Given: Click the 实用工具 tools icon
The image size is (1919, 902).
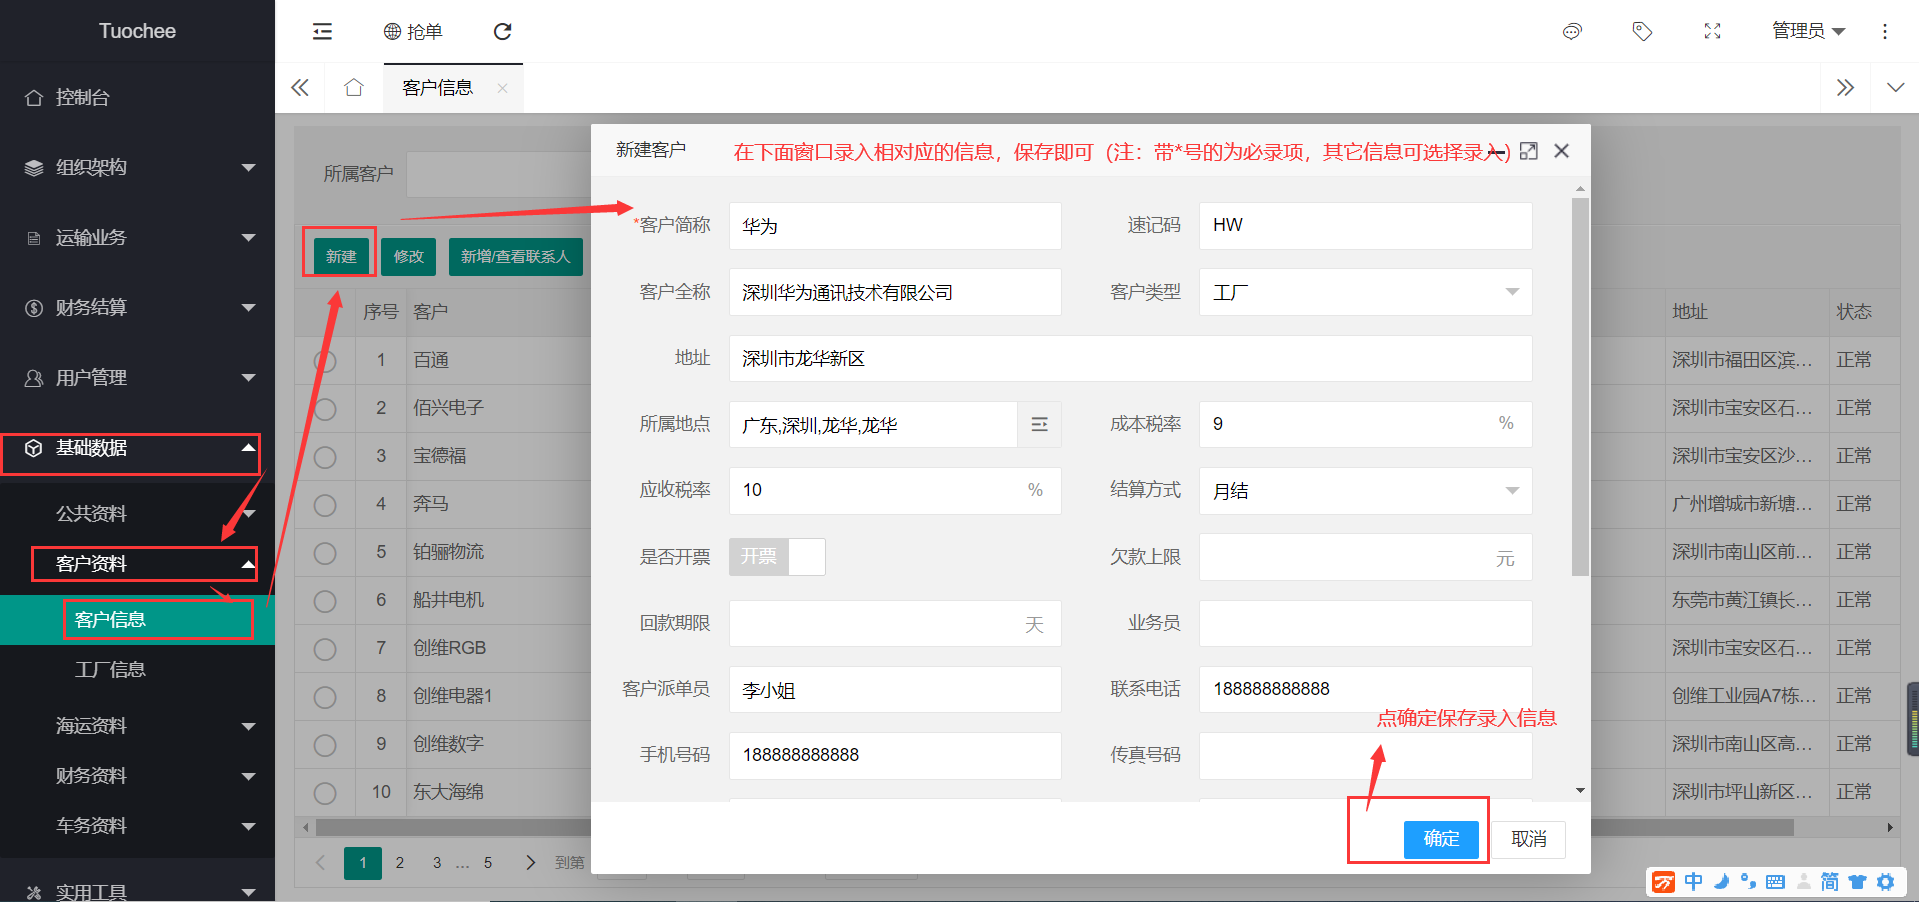Looking at the screenshot, I should tap(34, 892).
